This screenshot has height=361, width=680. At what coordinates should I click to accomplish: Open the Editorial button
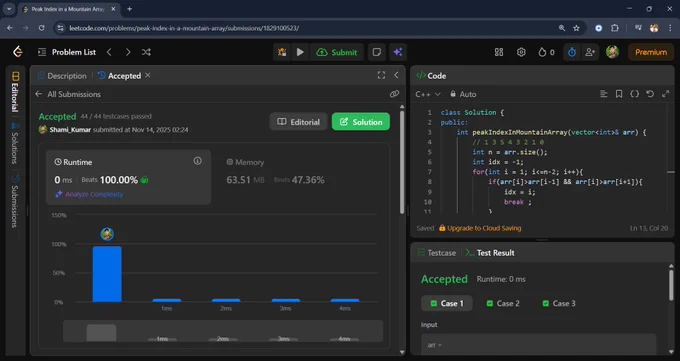[298, 122]
